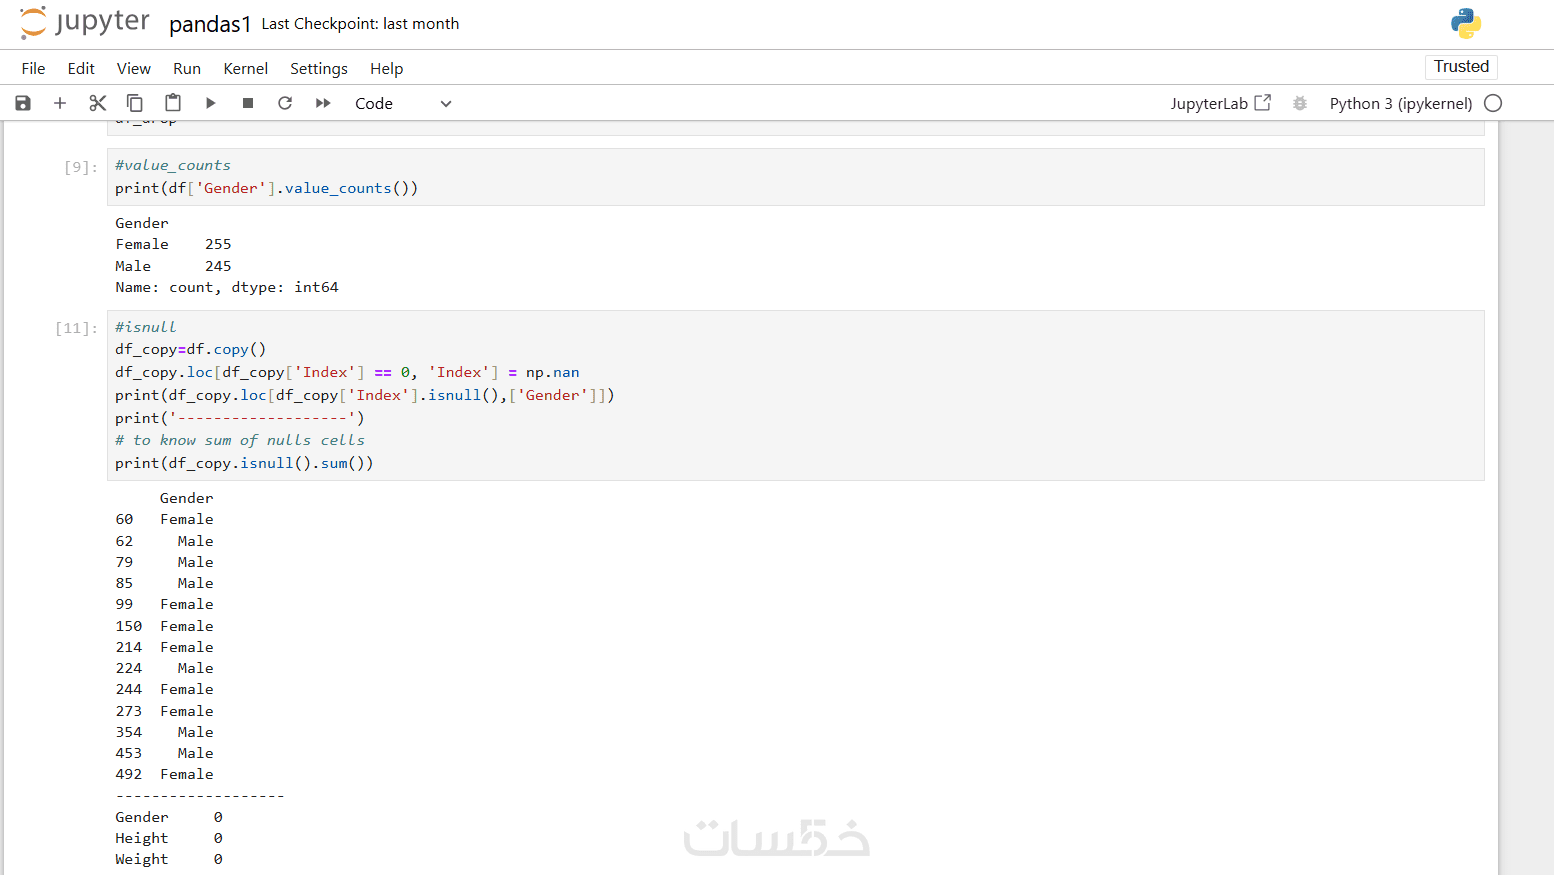Image resolution: width=1554 pixels, height=875 pixels.
Task: Switch kernel via Python 3 (ipykernel) label
Action: (x=1400, y=103)
